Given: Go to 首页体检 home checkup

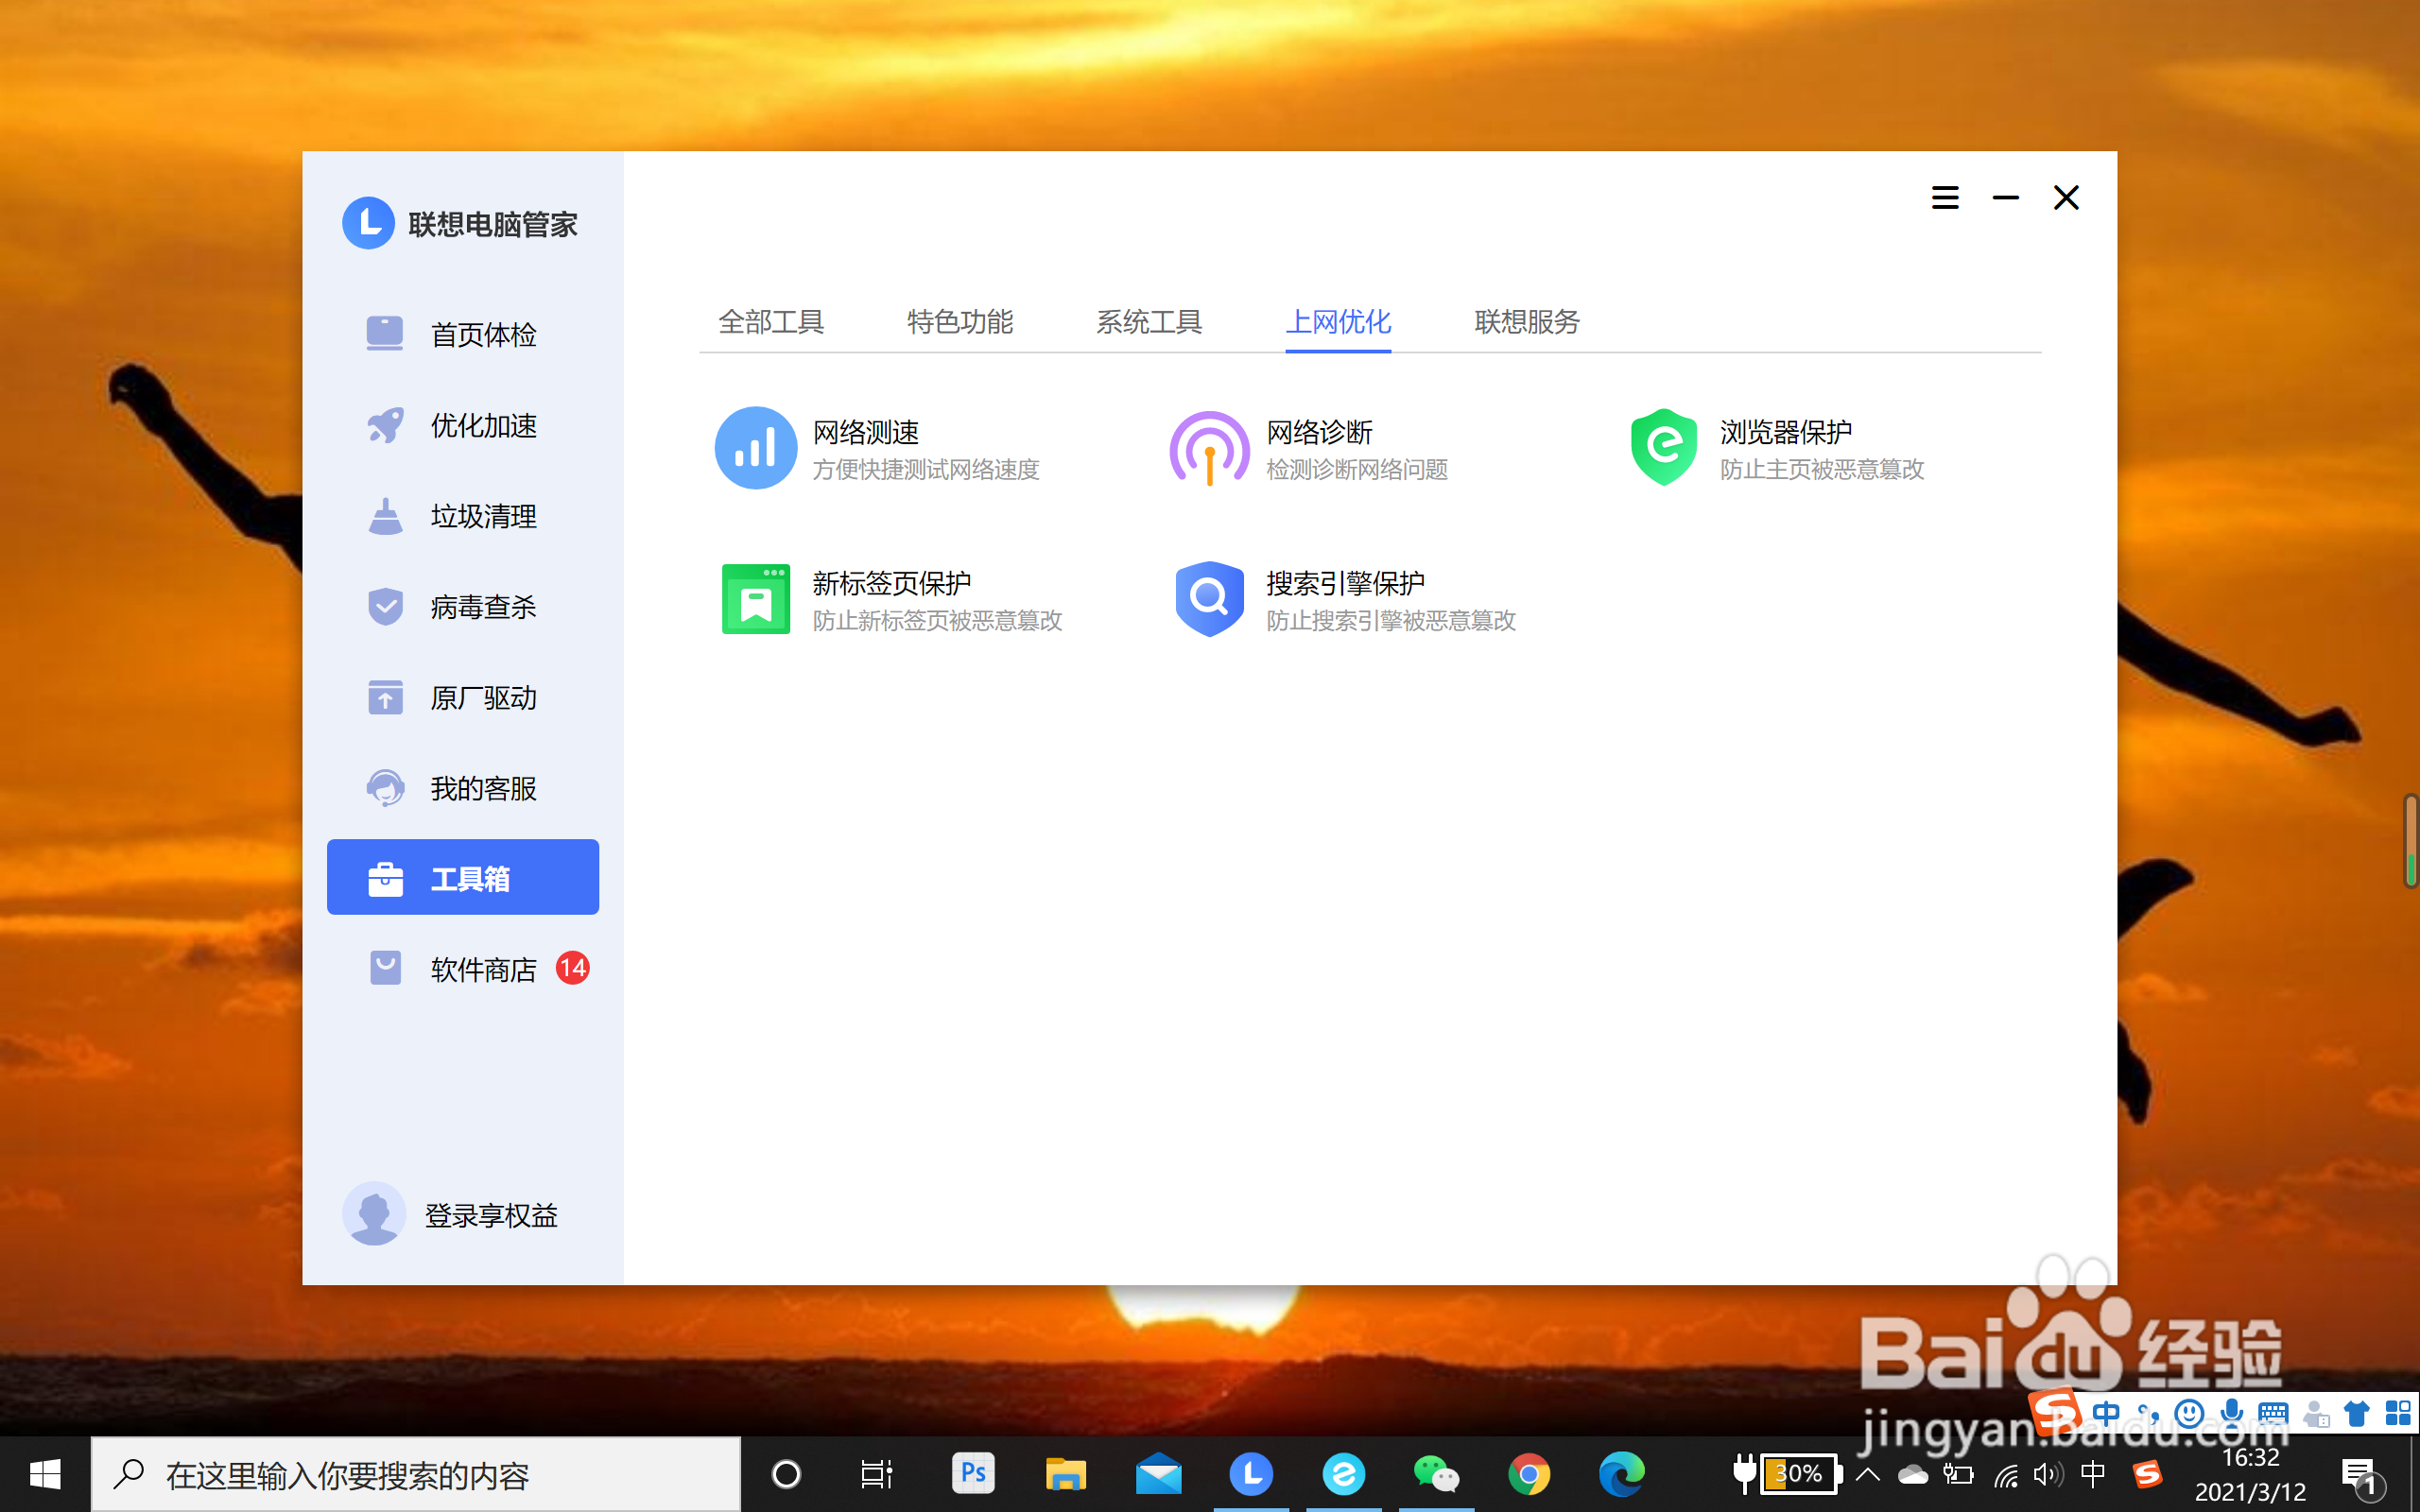Looking at the screenshot, I should [x=482, y=334].
